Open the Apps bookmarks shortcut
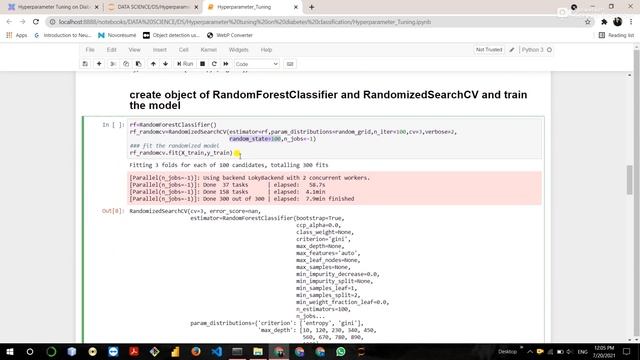This screenshot has height=360, width=640. pyautogui.click(x=17, y=36)
